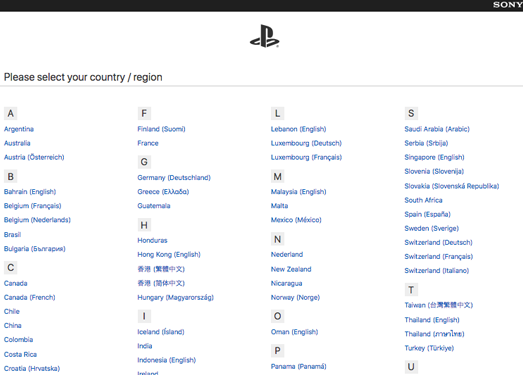
Task: Choose Finland (Suomi)
Action: point(161,129)
